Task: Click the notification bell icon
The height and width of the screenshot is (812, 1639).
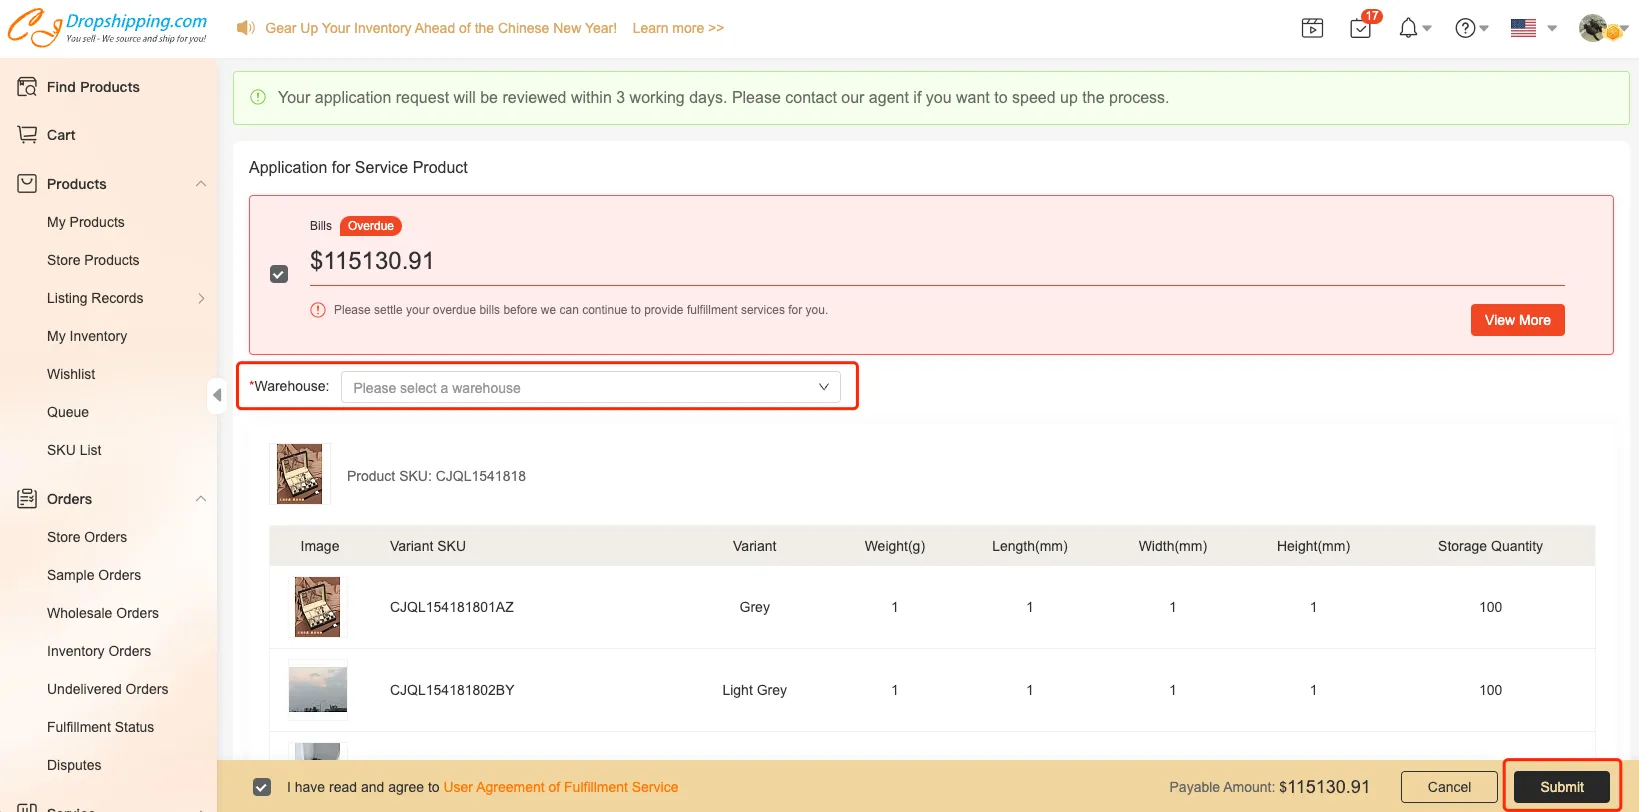Action: click(x=1408, y=28)
